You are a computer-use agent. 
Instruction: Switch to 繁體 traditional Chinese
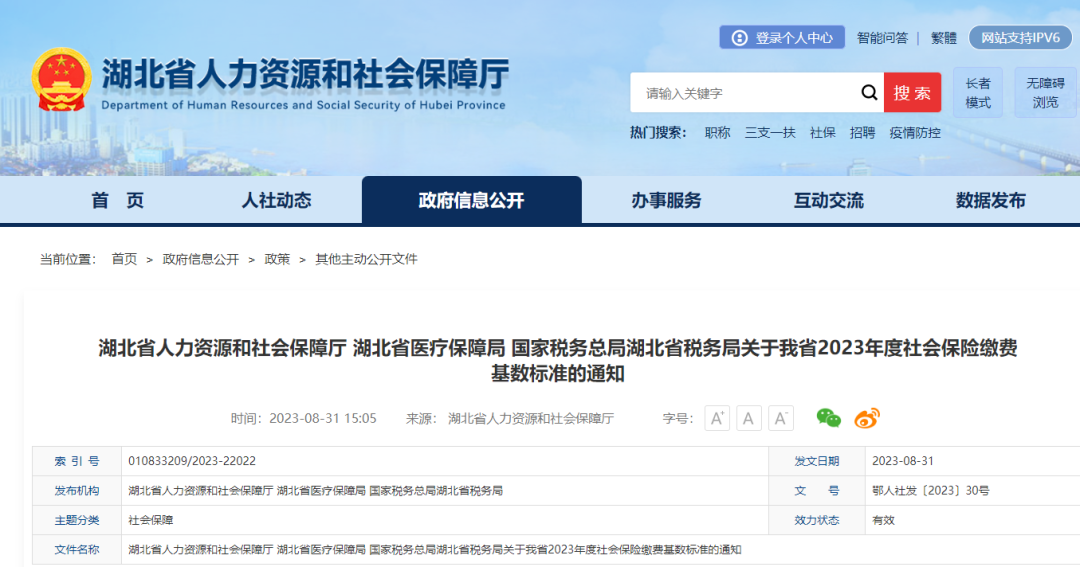tap(944, 38)
